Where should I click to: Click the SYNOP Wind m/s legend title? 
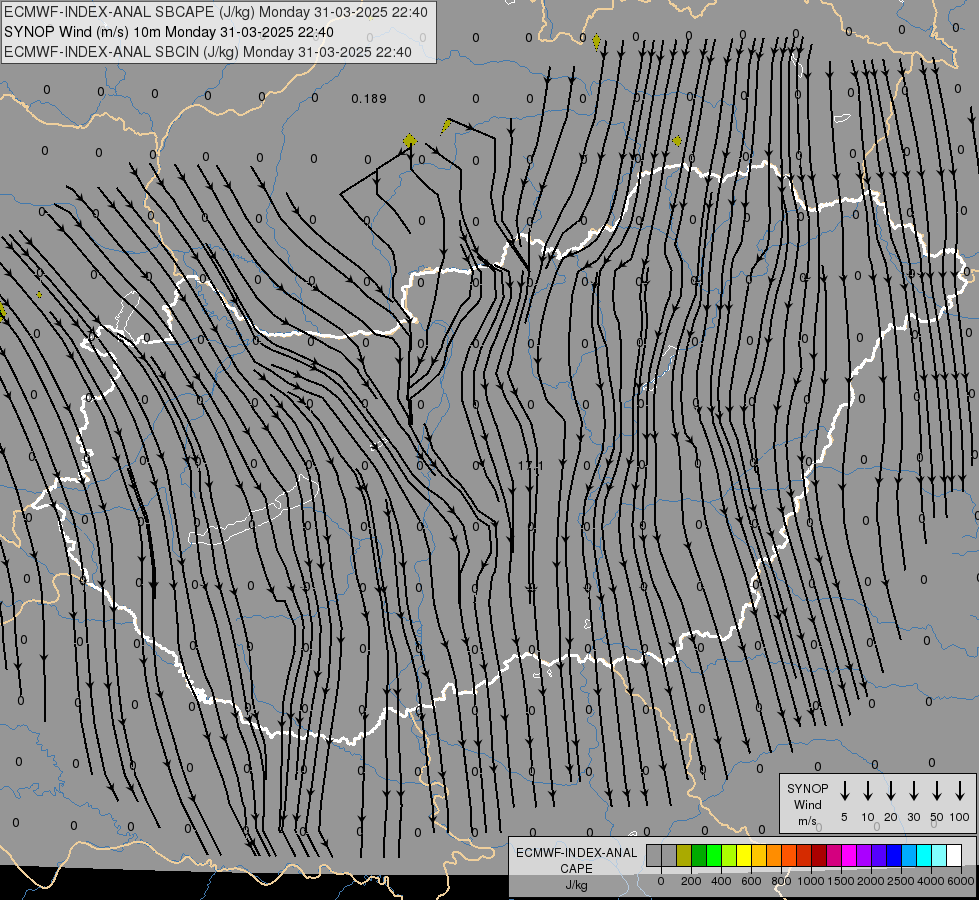pos(807,804)
